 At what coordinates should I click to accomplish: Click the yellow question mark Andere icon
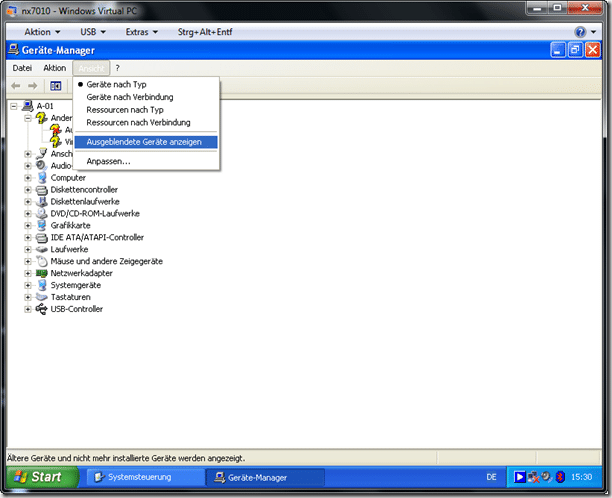click(42, 117)
